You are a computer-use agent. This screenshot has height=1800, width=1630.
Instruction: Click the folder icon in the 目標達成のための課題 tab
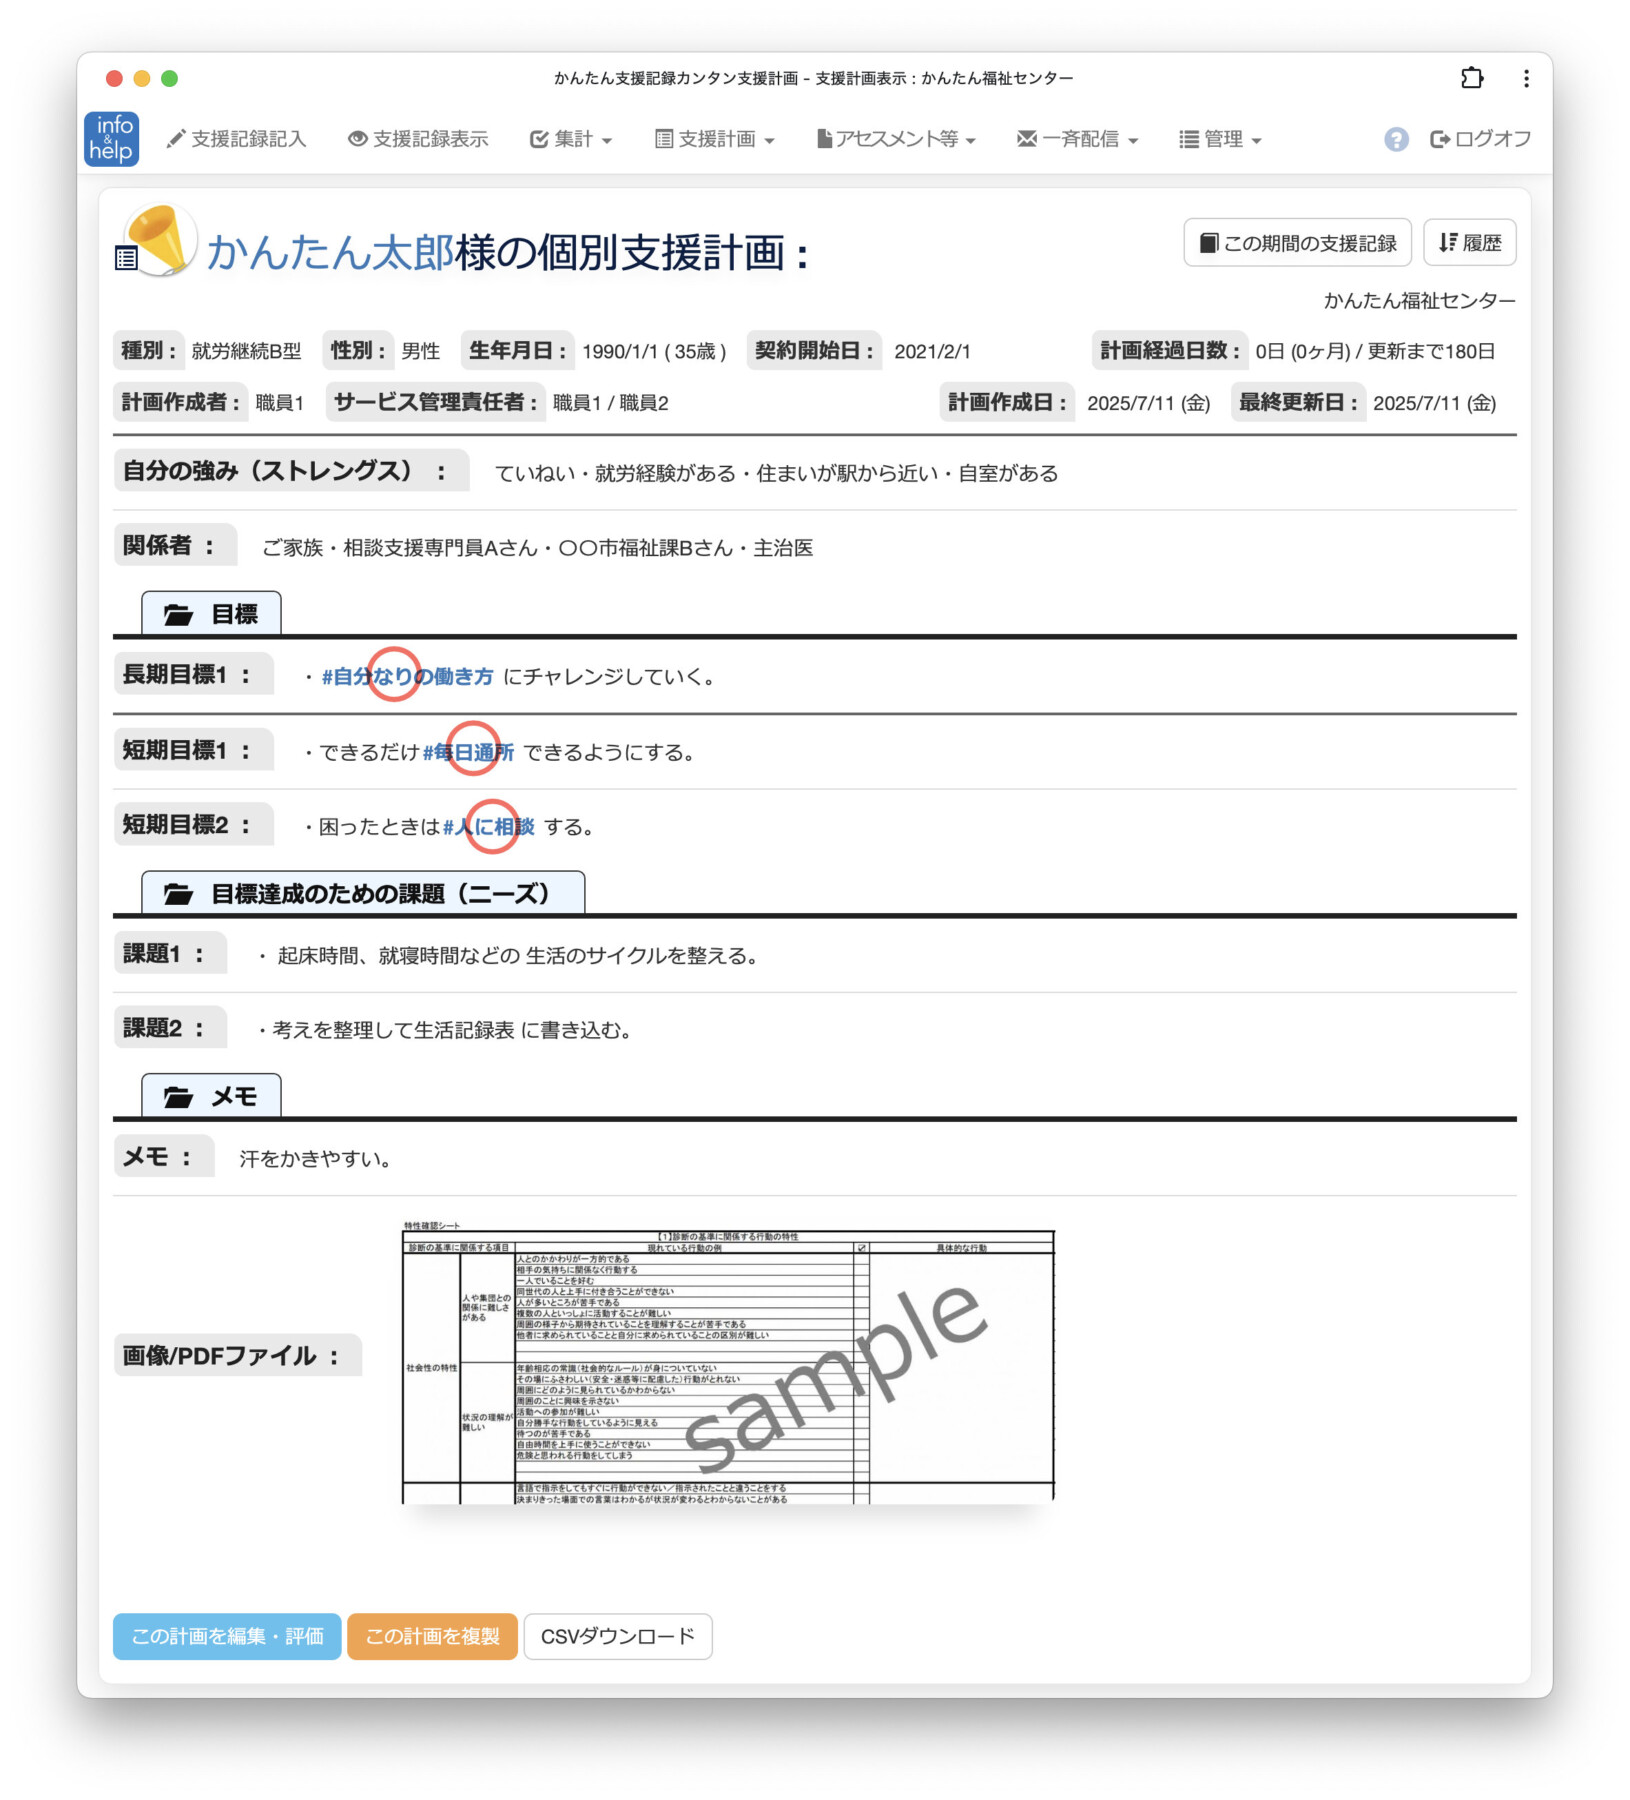pyautogui.click(x=178, y=893)
